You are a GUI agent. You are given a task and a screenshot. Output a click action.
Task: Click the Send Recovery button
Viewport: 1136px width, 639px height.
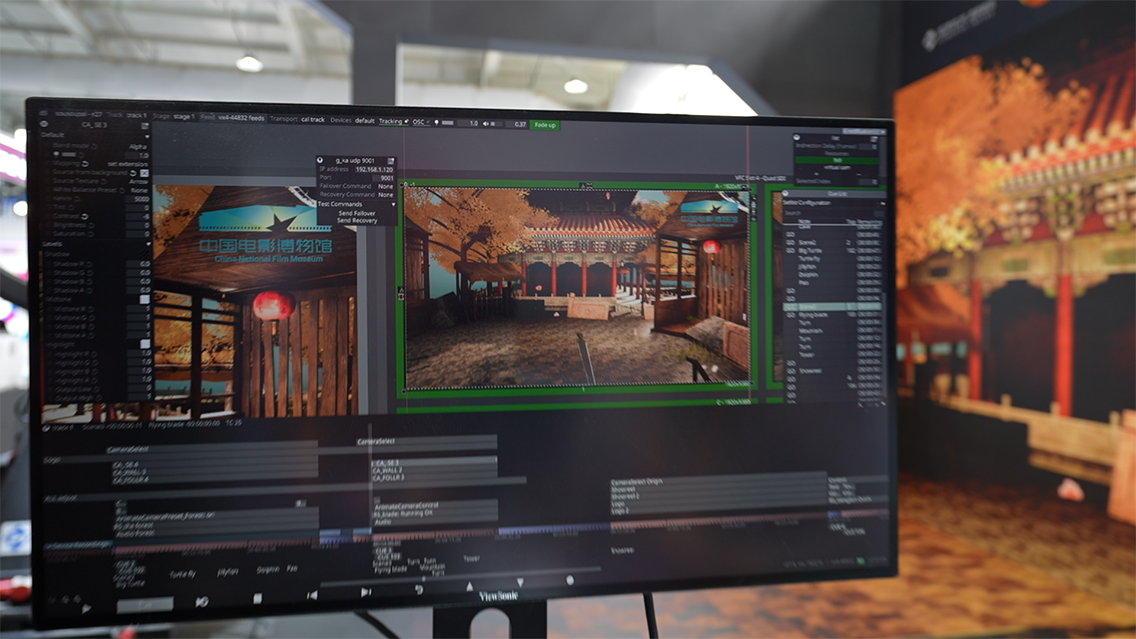[356, 220]
